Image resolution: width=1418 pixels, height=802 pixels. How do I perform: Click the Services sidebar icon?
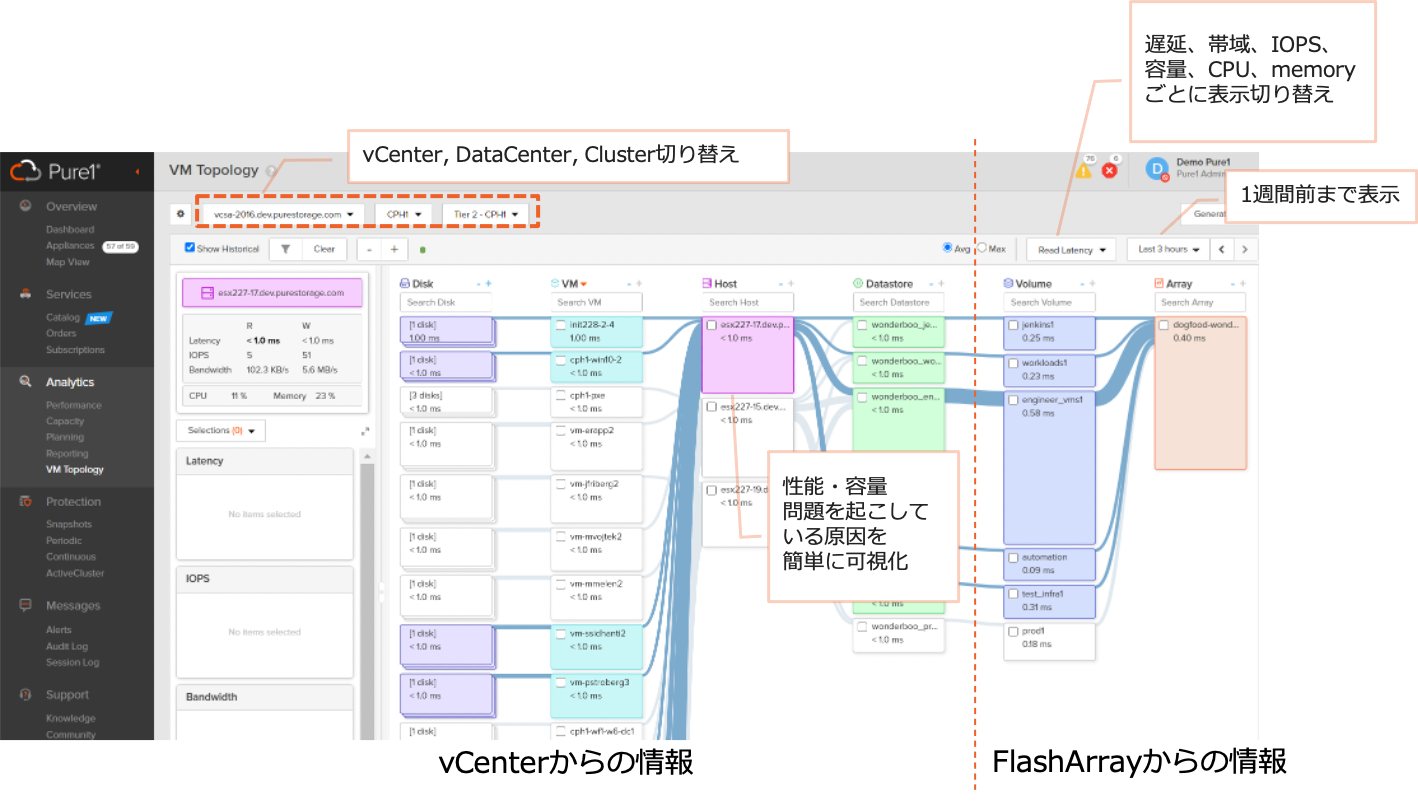(25, 294)
